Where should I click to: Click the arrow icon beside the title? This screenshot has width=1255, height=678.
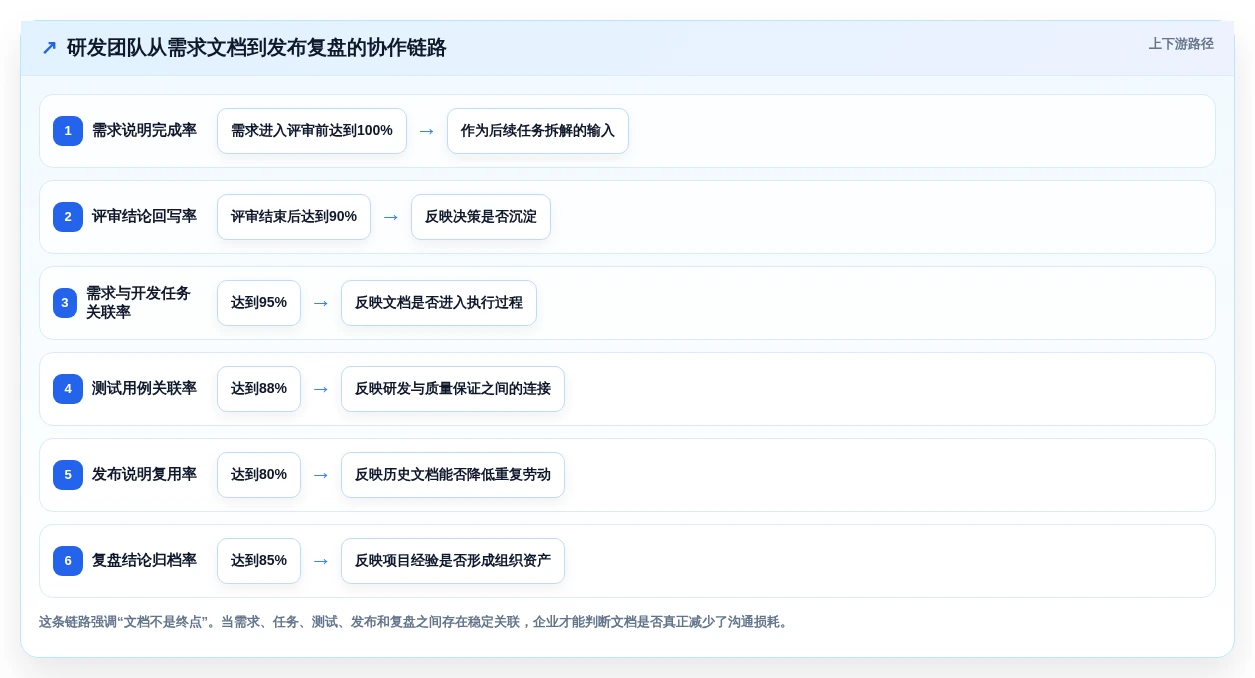49,48
